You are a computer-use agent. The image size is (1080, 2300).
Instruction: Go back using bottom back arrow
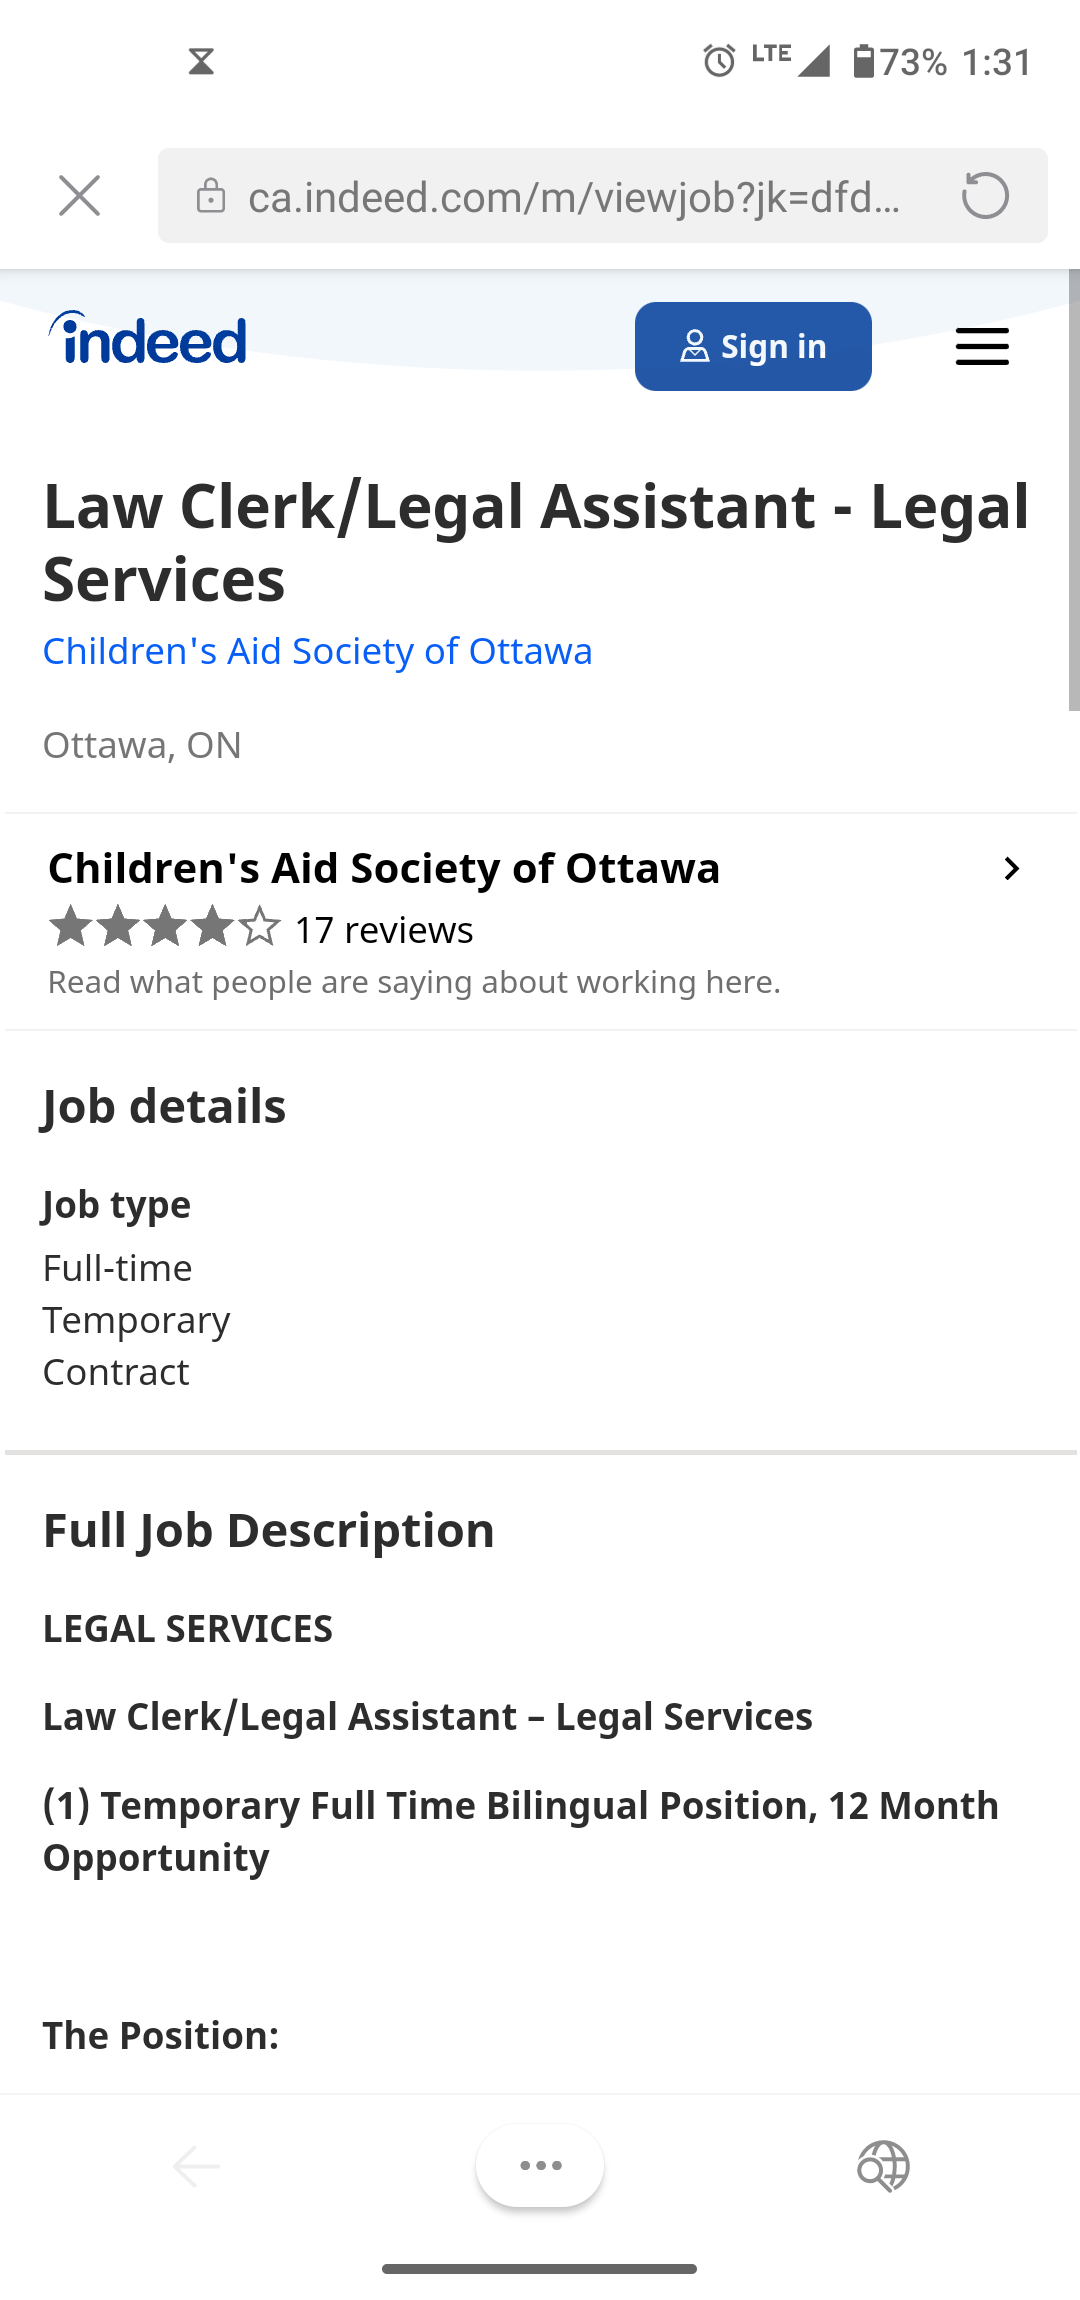196,2167
